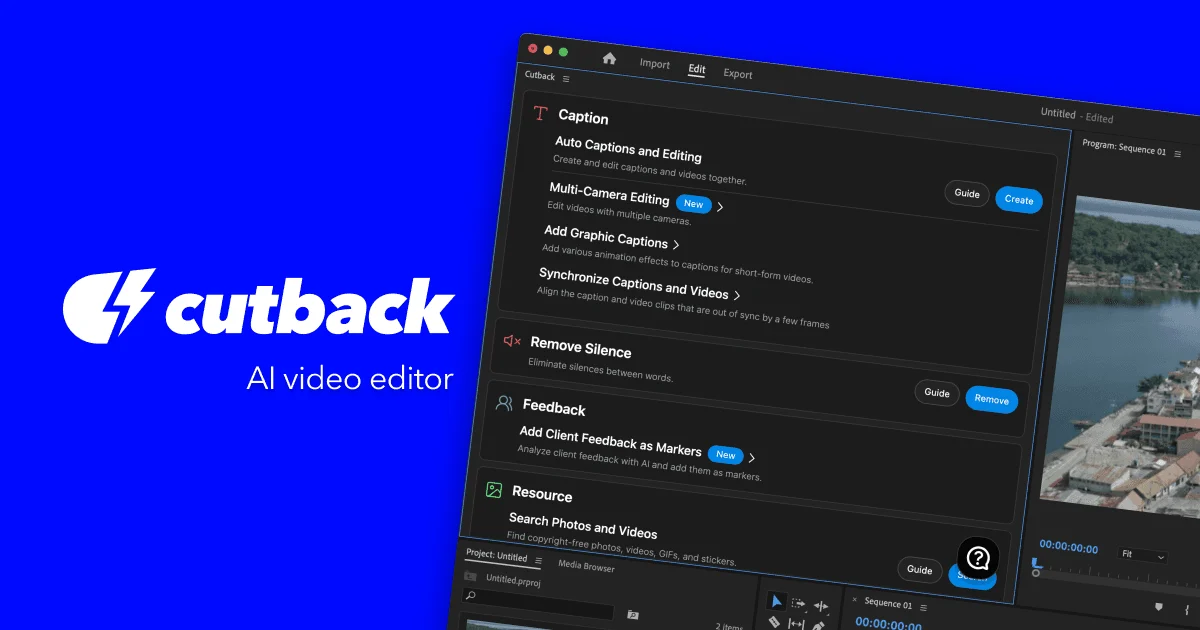Click the blue Remove button
The width and height of the screenshot is (1200, 630).
pyautogui.click(x=991, y=400)
